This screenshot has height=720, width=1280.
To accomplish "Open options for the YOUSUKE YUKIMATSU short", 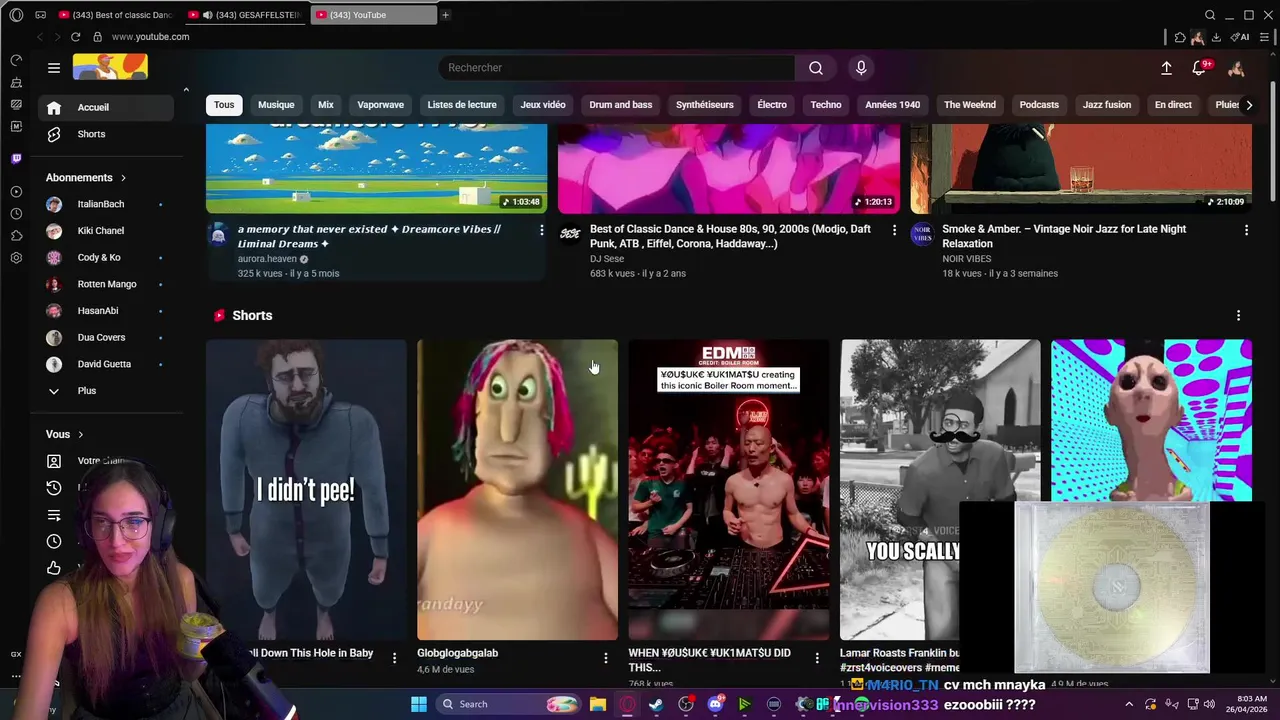I will click(817, 657).
